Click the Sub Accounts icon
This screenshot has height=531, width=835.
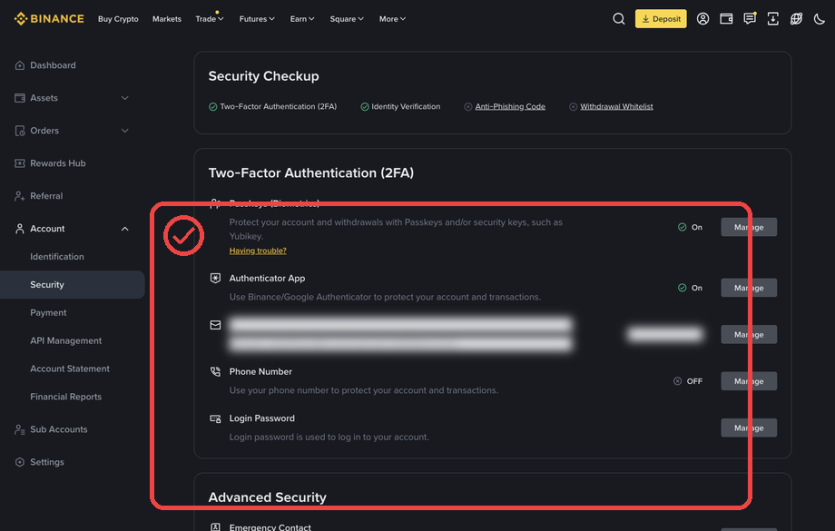[20, 429]
